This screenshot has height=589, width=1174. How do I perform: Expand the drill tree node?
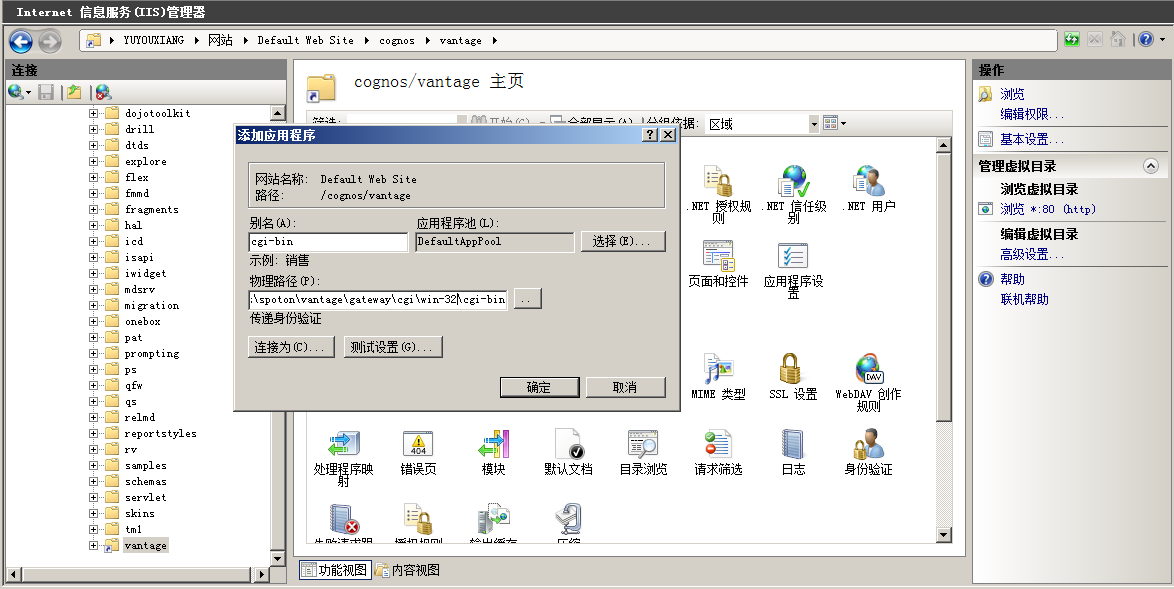pyautogui.click(x=94, y=129)
